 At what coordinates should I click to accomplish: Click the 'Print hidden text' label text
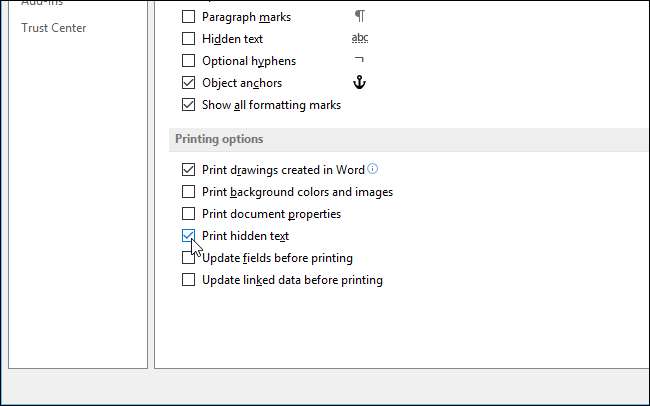coord(245,236)
